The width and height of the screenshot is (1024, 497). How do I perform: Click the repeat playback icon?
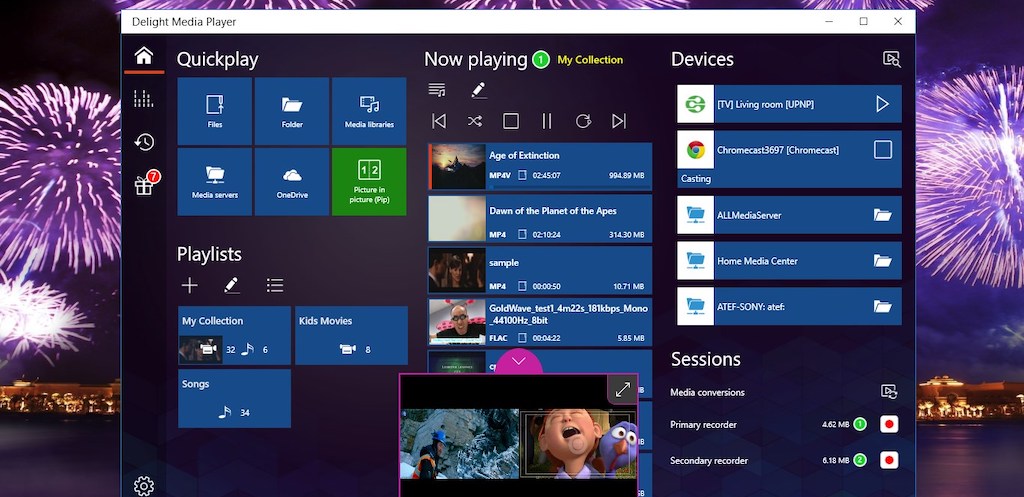(x=583, y=121)
